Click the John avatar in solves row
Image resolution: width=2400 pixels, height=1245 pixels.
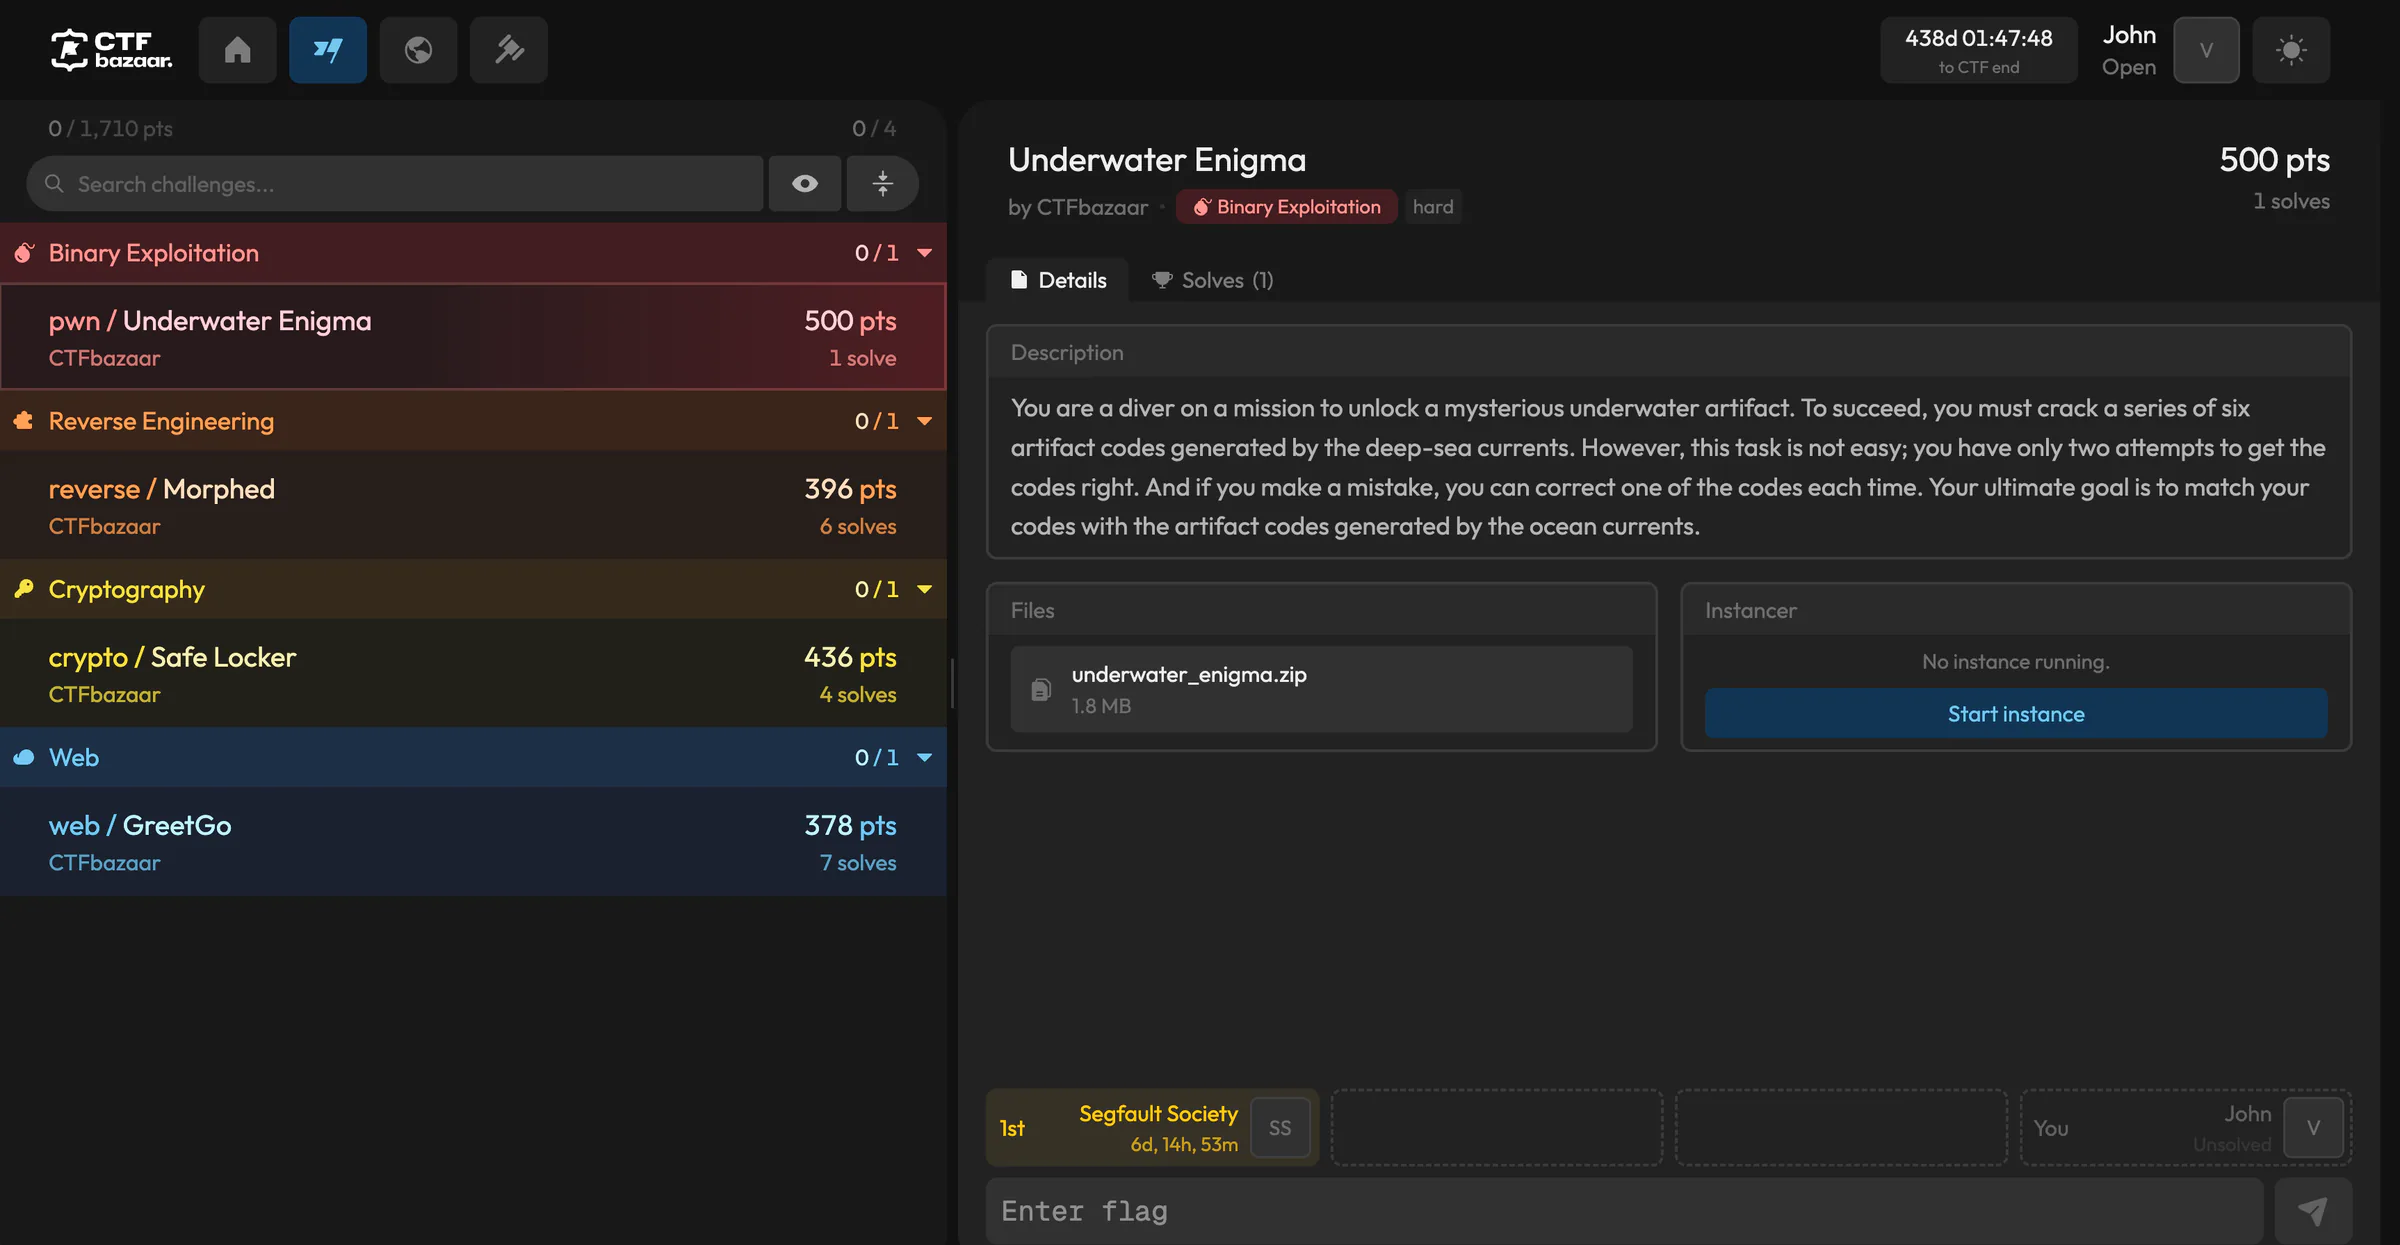click(2313, 1128)
